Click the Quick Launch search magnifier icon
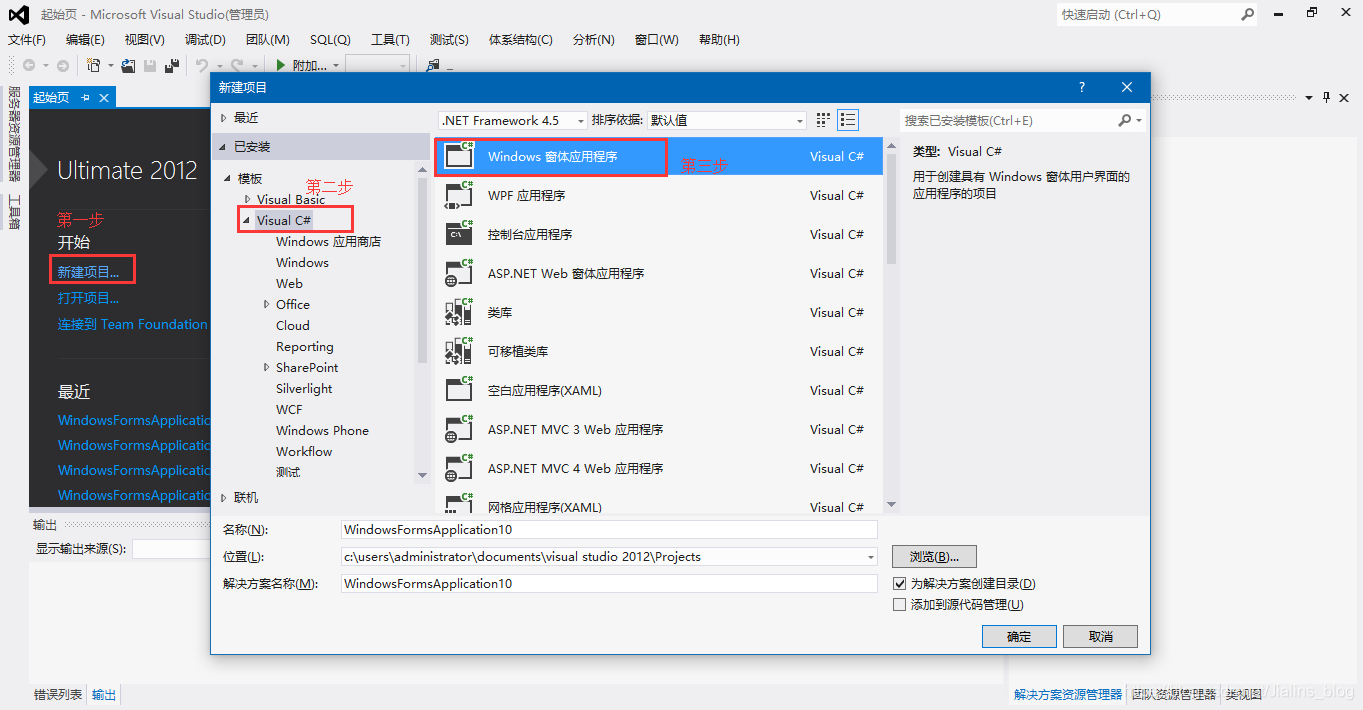This screenshot has height=710, width=1363. tap(1247, 15)
